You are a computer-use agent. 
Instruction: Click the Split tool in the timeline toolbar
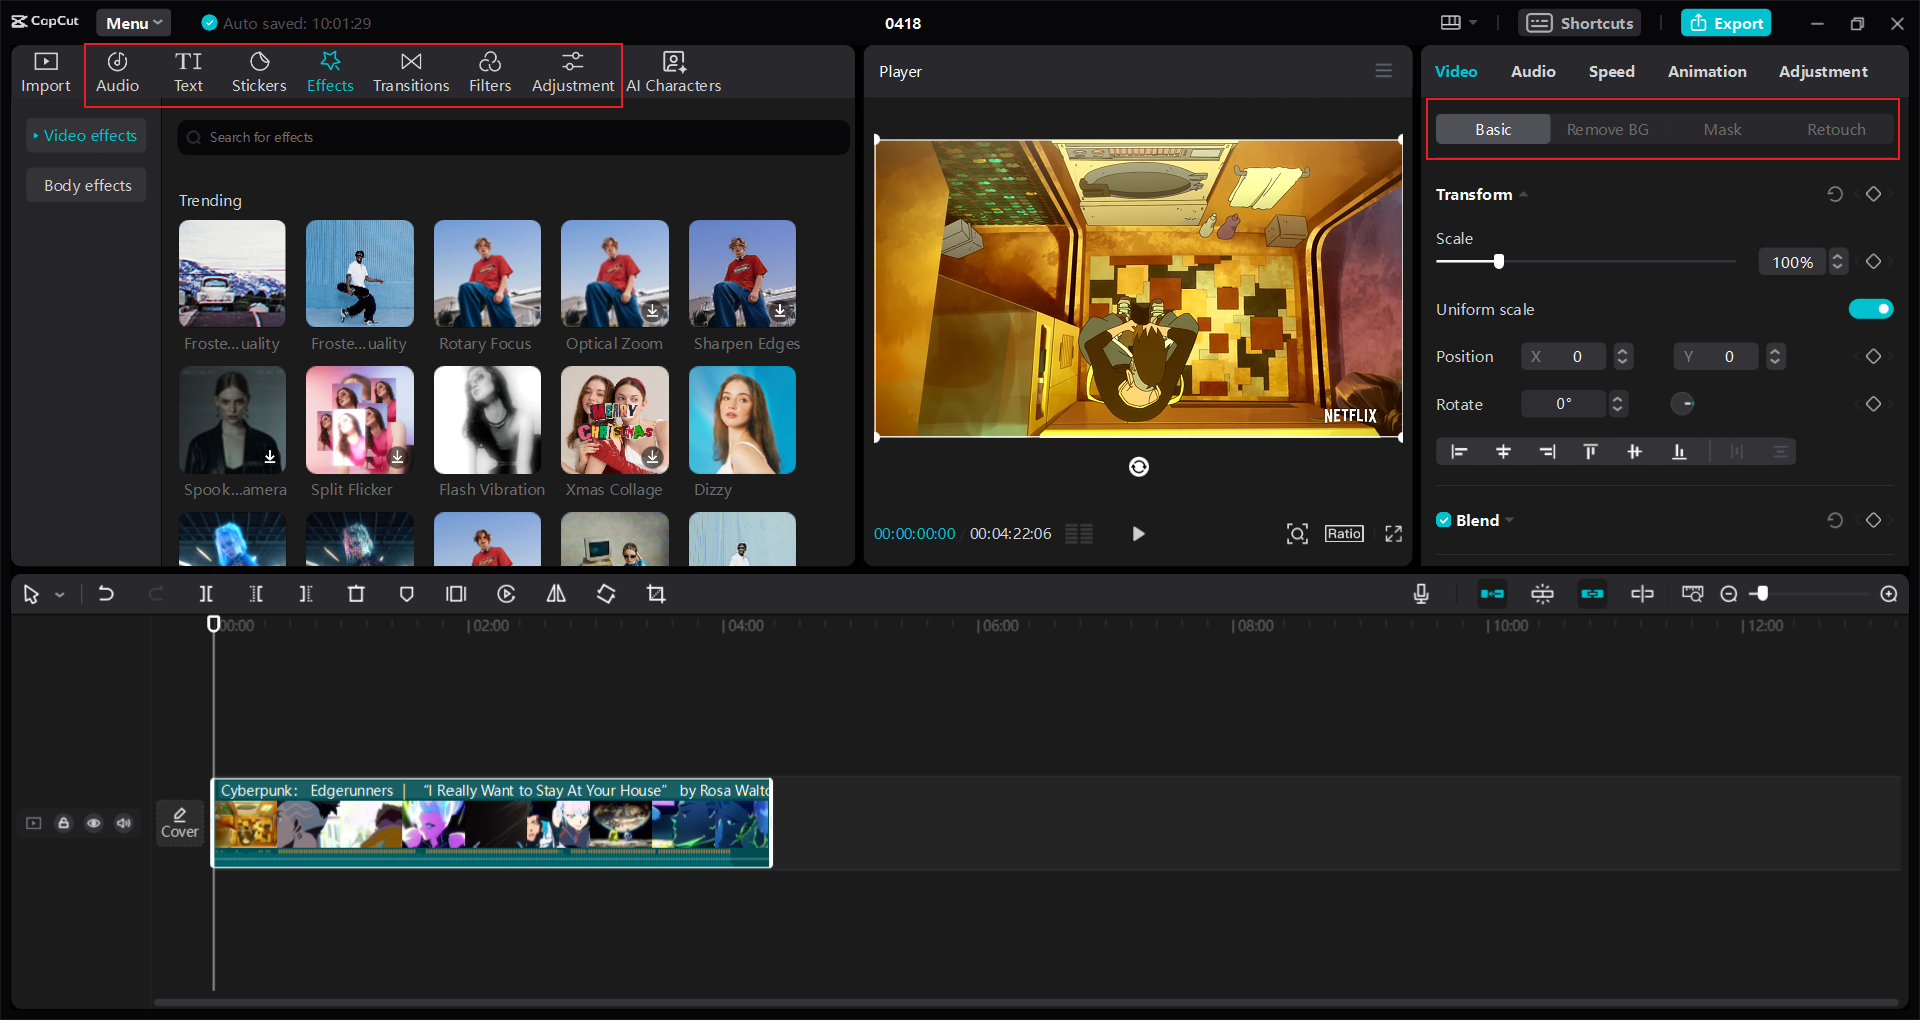[x=206, y=593]
